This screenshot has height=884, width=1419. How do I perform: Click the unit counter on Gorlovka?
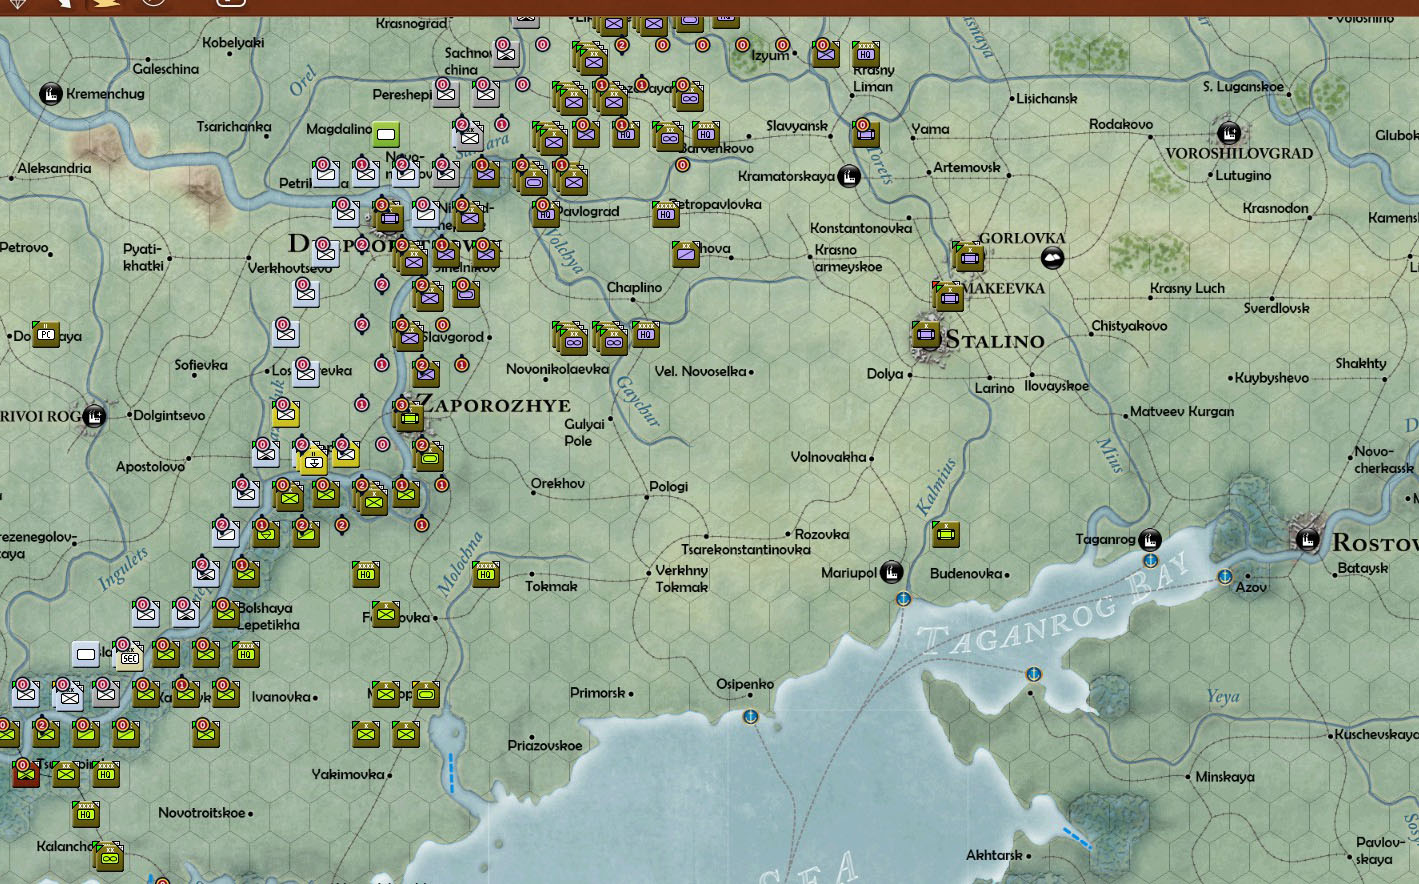(968, 257)
